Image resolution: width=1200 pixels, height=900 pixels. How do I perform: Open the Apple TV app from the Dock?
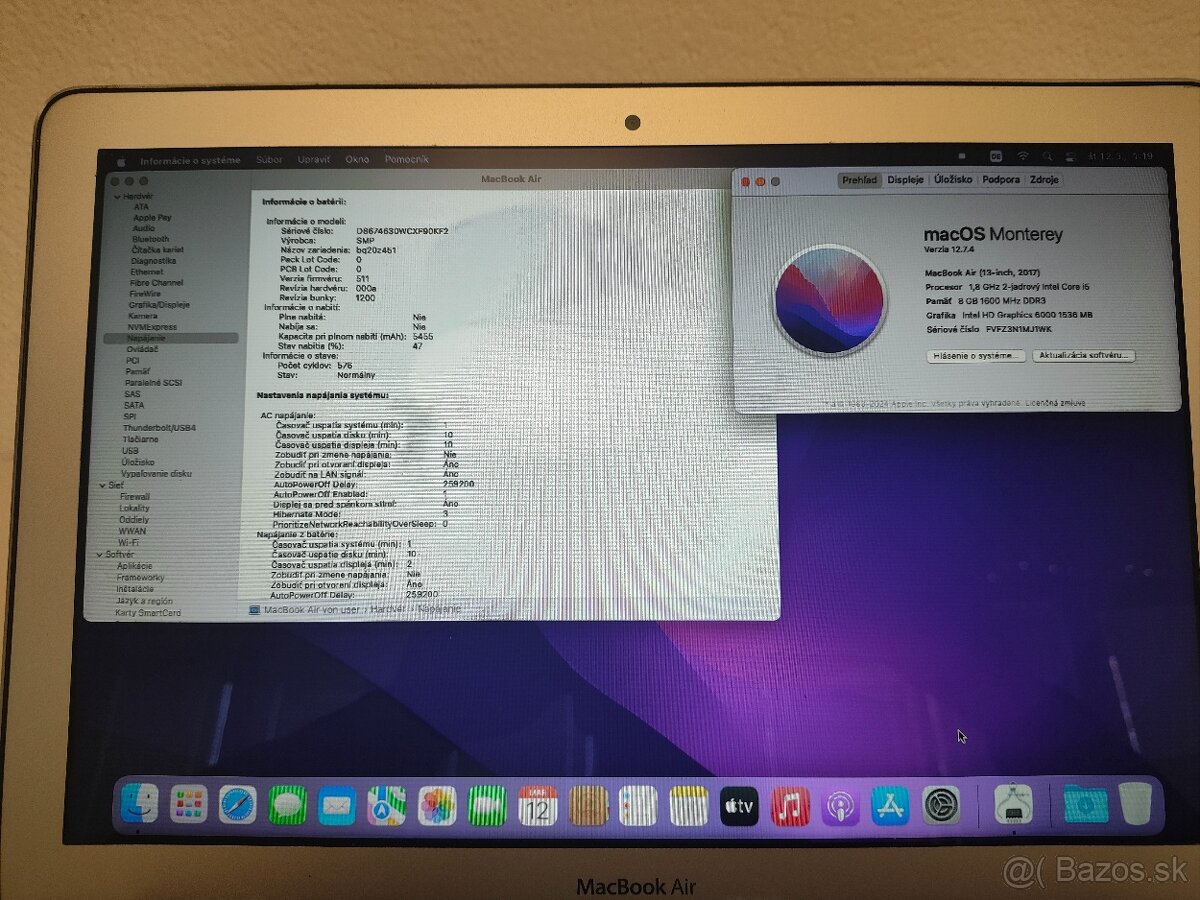pyautogui.click(x=737, y=807)
